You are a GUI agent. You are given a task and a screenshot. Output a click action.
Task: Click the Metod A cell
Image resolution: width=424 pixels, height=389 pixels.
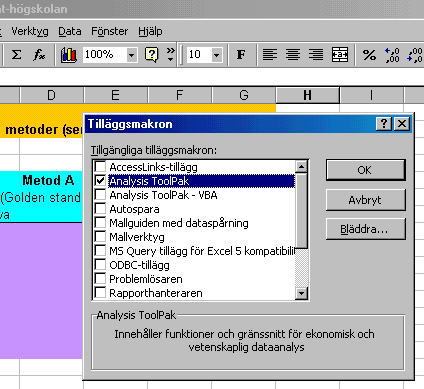pos(41,197)
